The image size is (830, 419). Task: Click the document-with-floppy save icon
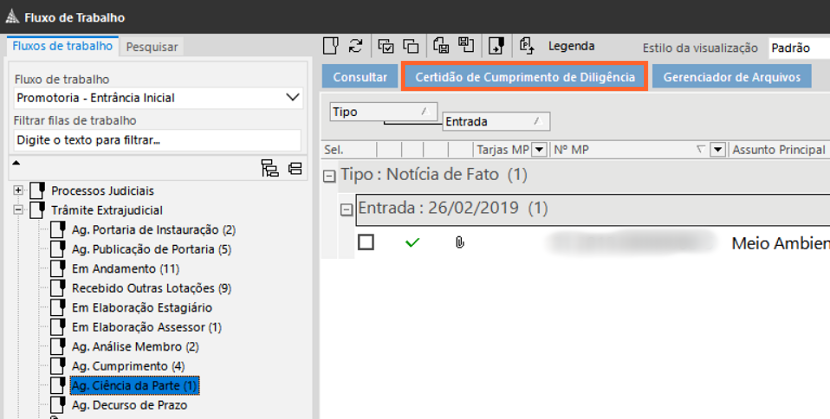441,45
